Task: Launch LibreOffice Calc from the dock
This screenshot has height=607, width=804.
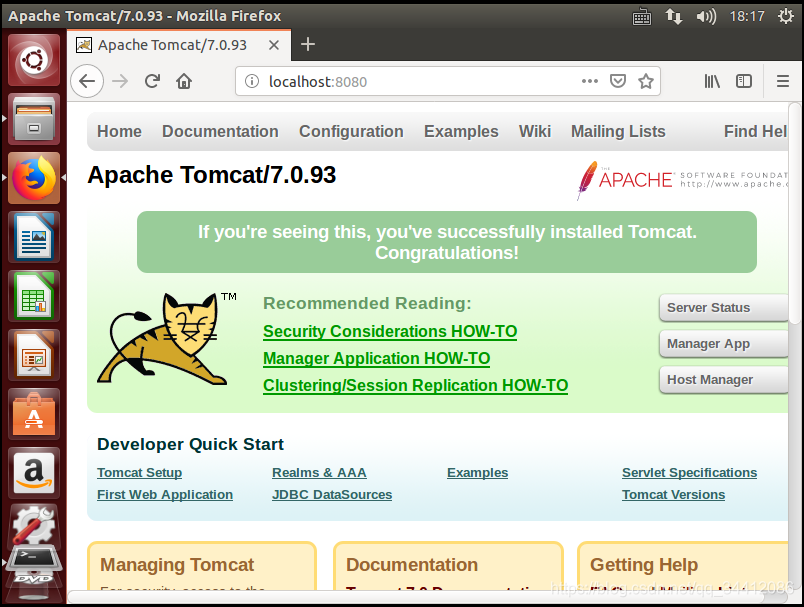Action: point(34,296)
